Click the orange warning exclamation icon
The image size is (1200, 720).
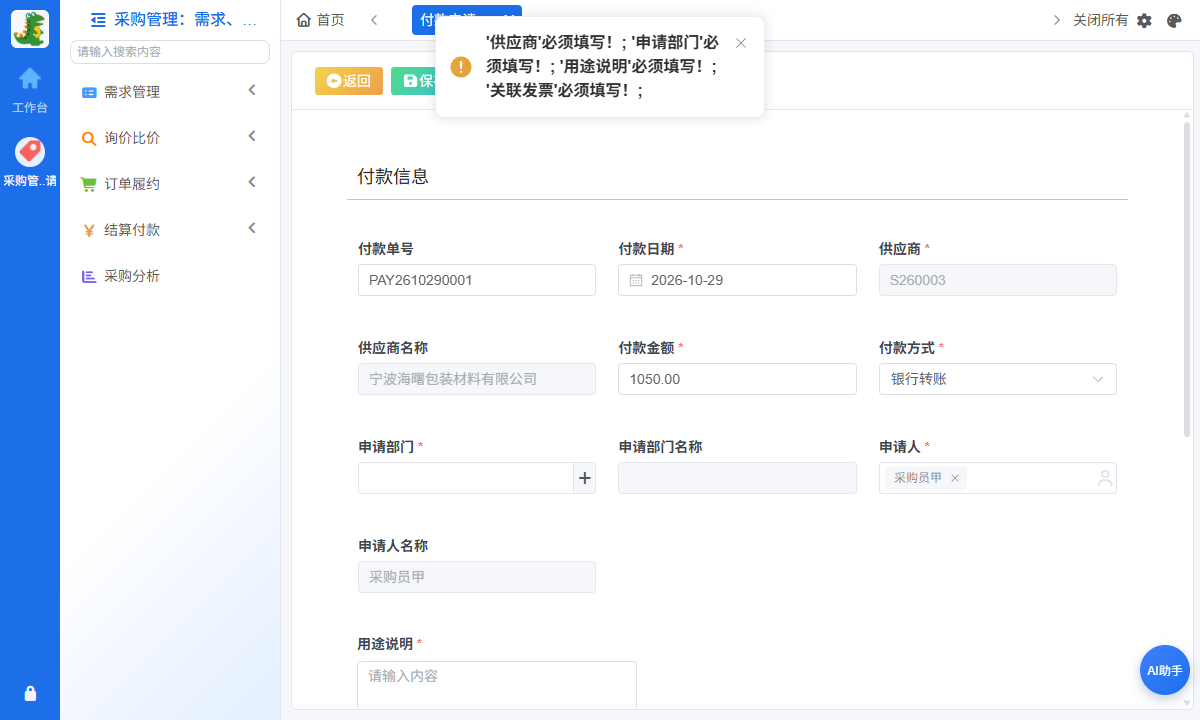(x=461, y=67)
